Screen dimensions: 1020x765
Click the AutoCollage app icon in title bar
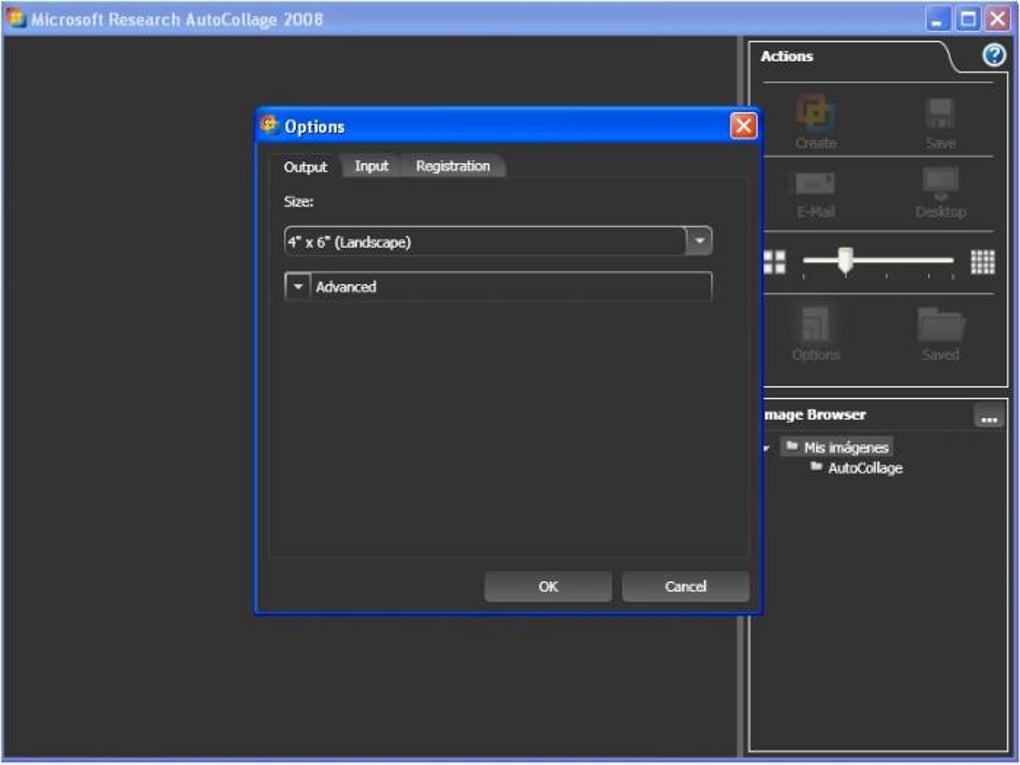pos(15,18)
